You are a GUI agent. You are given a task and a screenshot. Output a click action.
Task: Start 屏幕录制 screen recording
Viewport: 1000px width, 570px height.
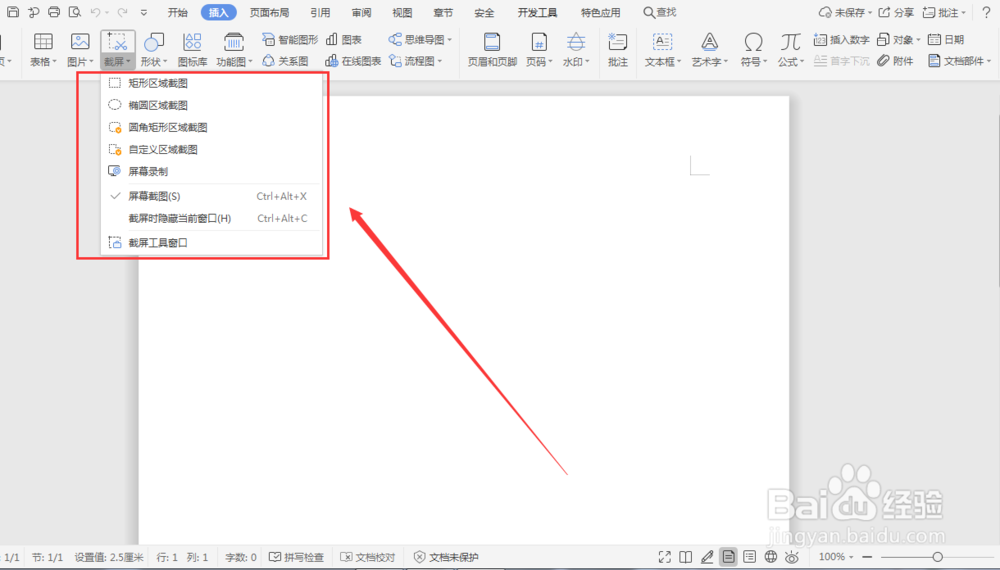click(211, 172)
